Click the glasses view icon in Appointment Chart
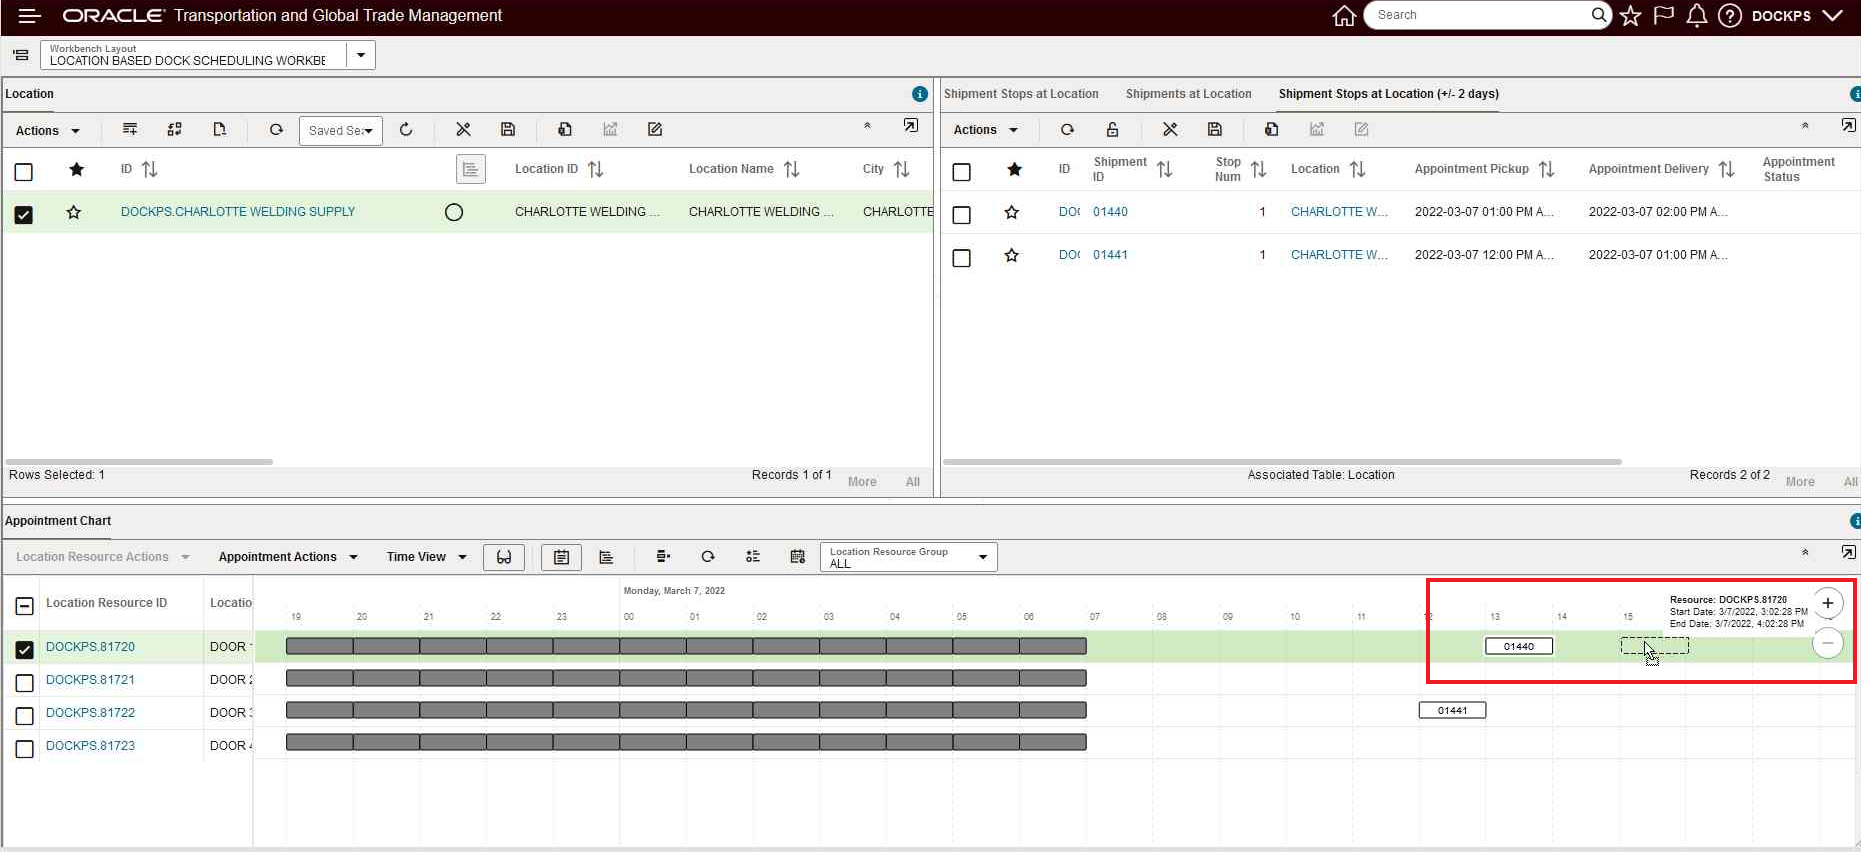Image resolution: width=1861 pixels, height=852 pixels. [504, 557]
